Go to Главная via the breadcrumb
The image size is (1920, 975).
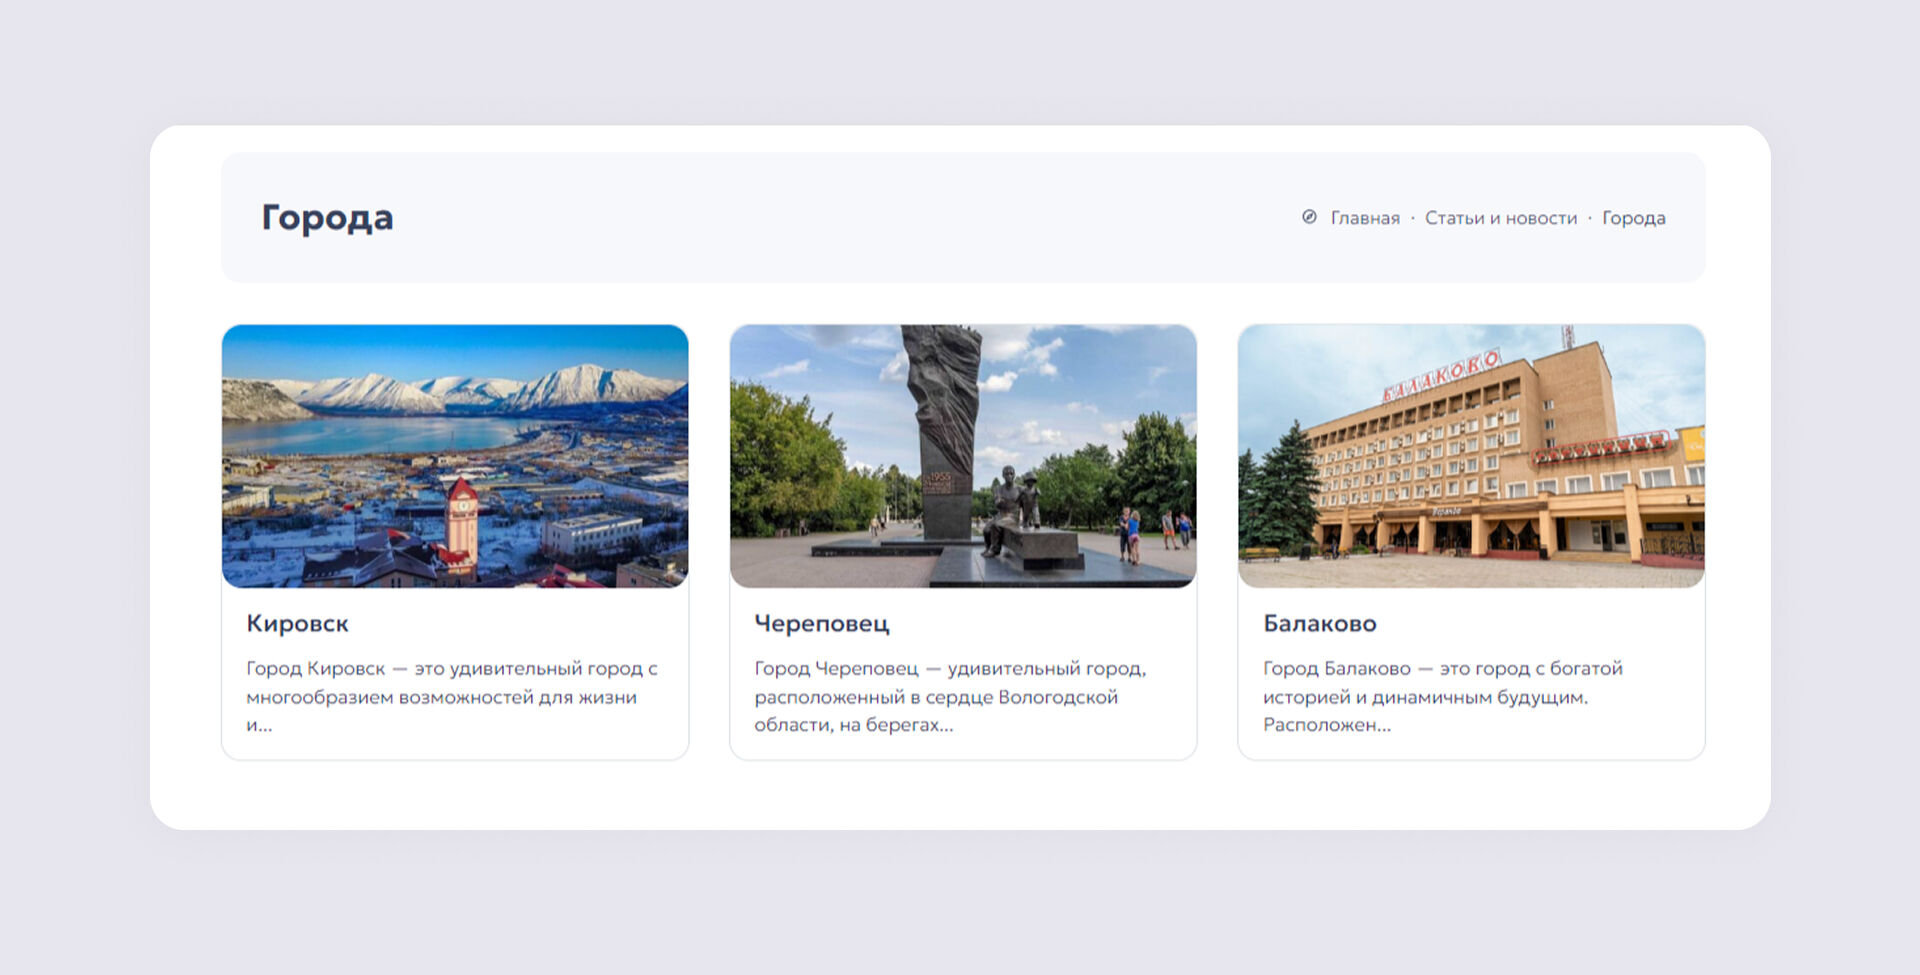(x=1364, y=218)
